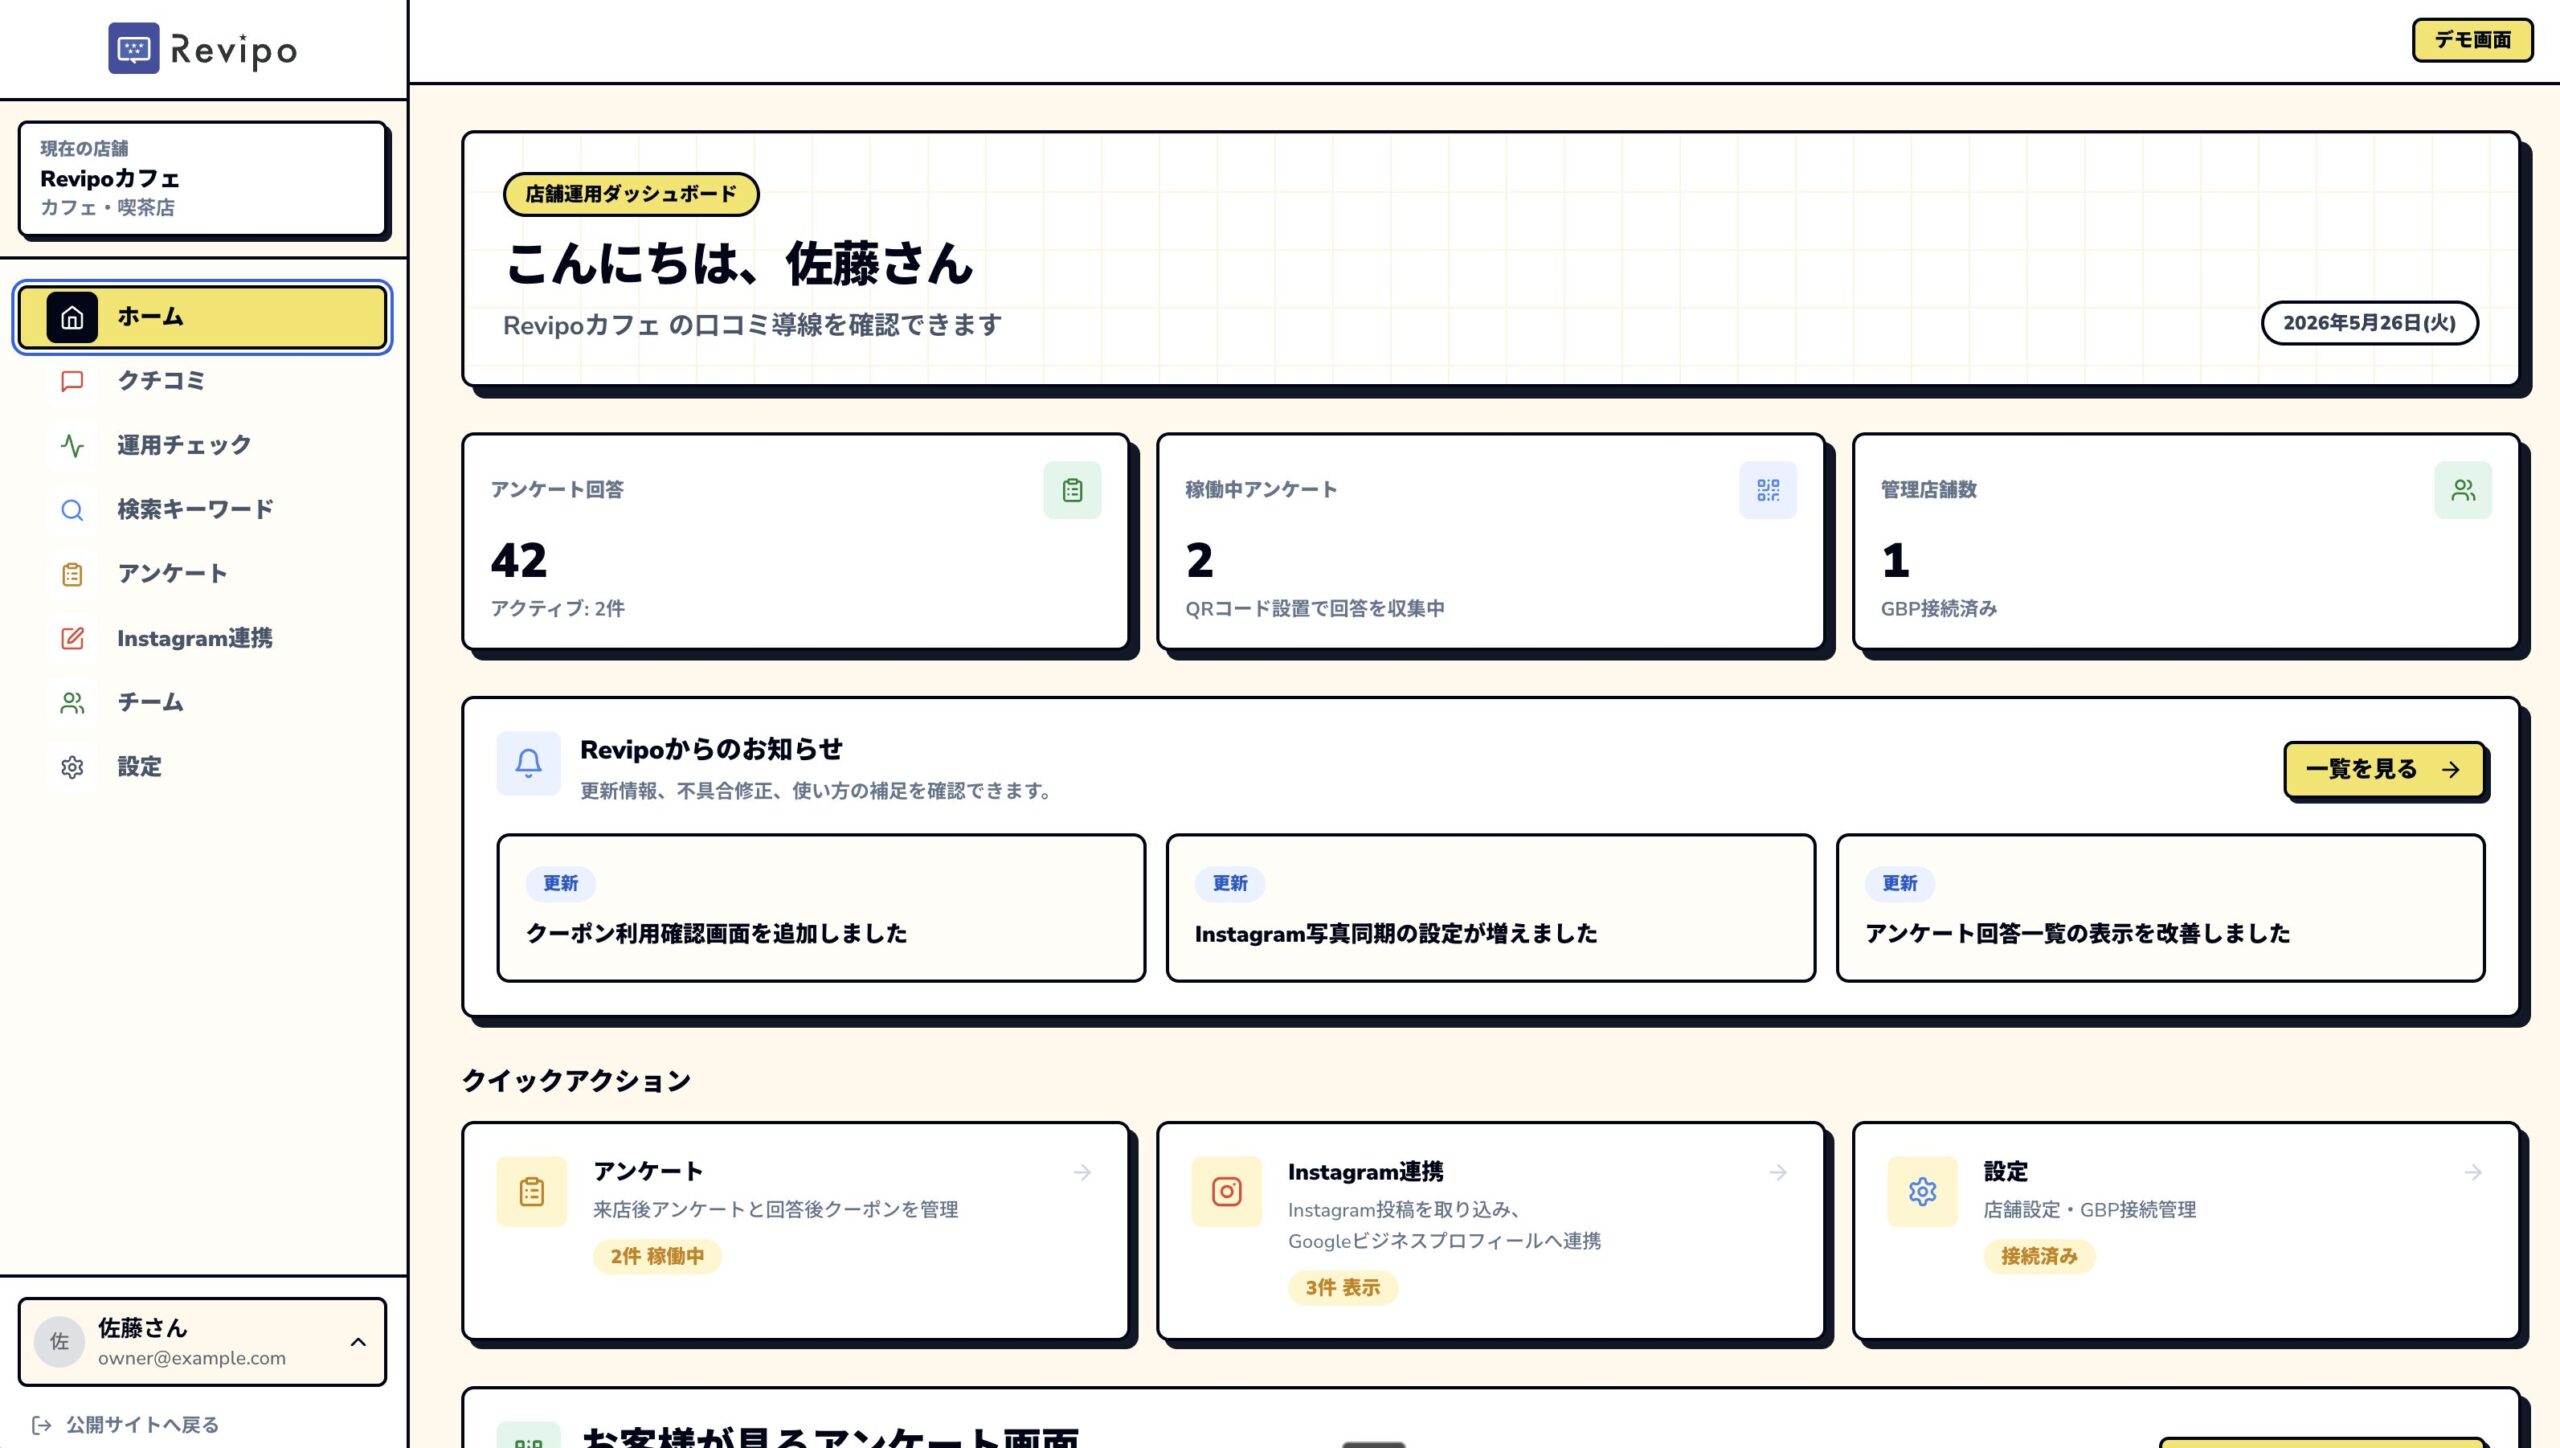The image size is (2560, 1448).
Task: Click the クチコミ speech bubble icon
Action: click(72, 381)
